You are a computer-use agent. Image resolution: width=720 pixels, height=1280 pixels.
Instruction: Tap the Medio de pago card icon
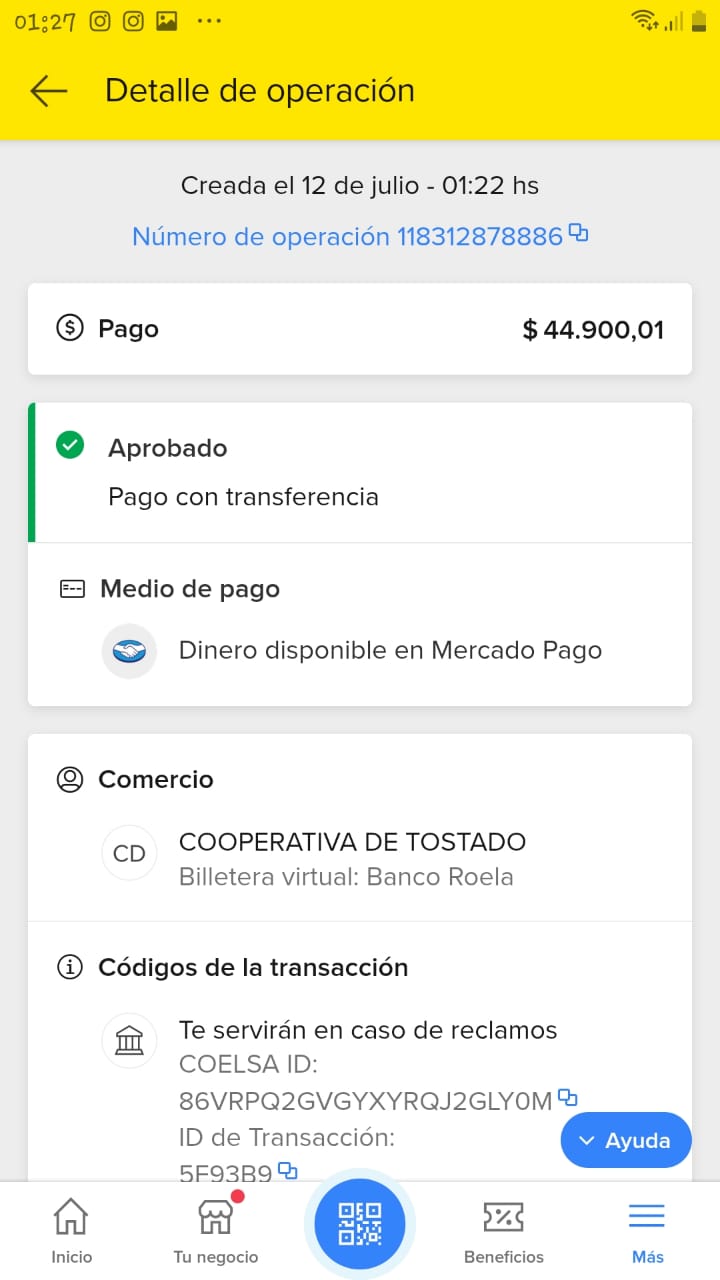click(x=72, y=589)
